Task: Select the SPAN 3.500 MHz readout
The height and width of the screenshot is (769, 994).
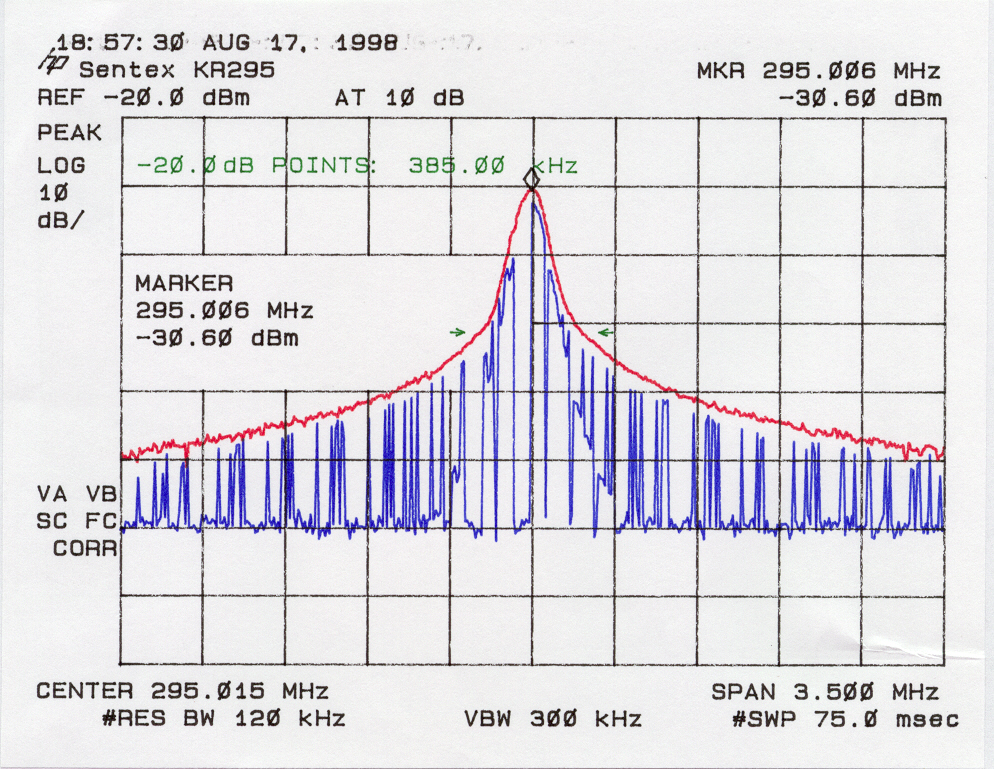Action: 825,692
